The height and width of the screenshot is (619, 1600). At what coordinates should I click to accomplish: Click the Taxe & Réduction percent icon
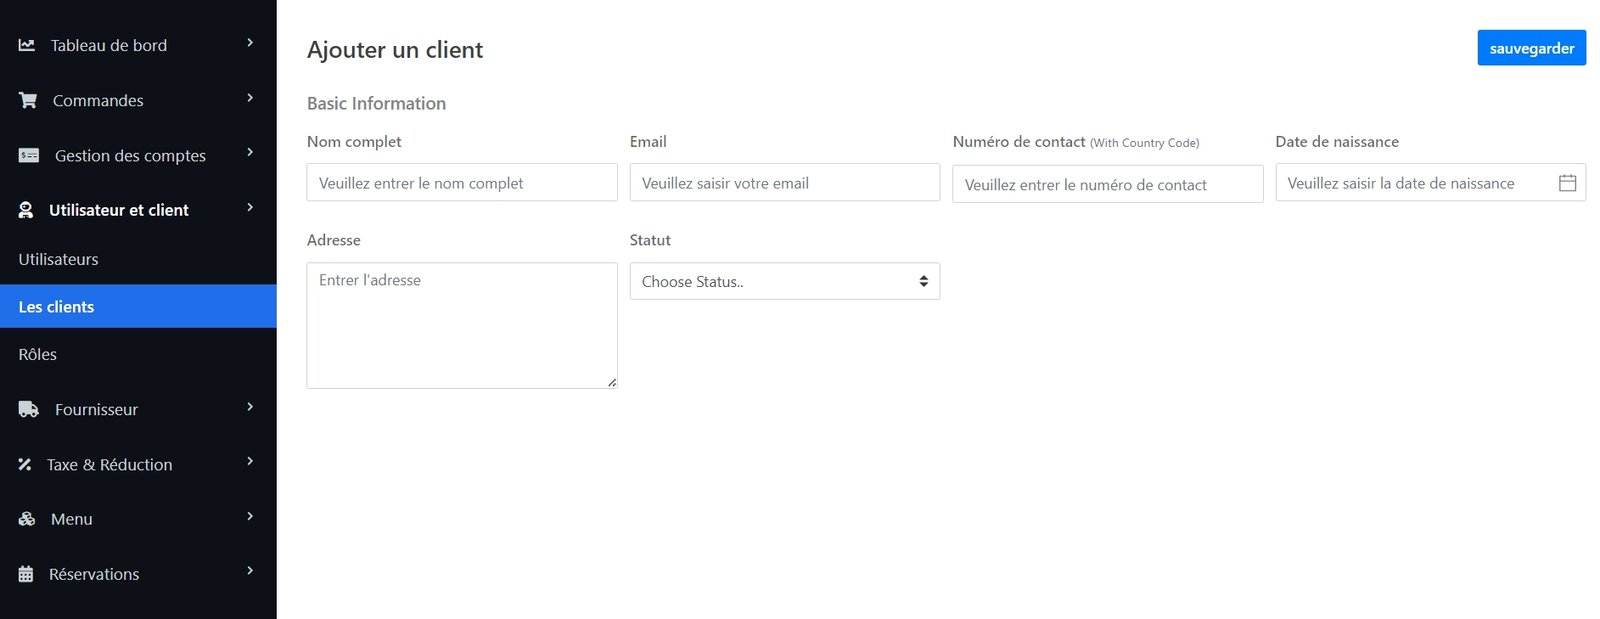[x=25, y=464]
